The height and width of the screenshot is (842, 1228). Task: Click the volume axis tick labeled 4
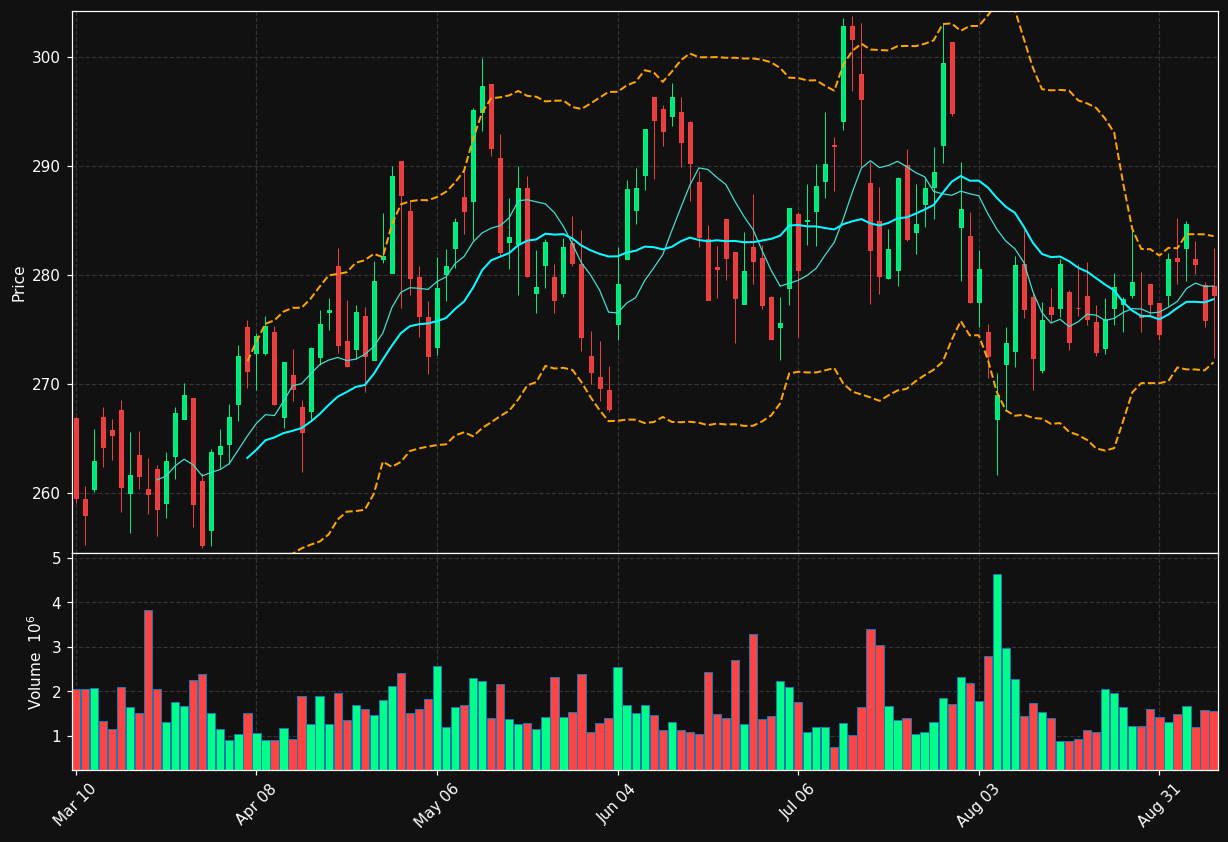(x=56, y=603)
